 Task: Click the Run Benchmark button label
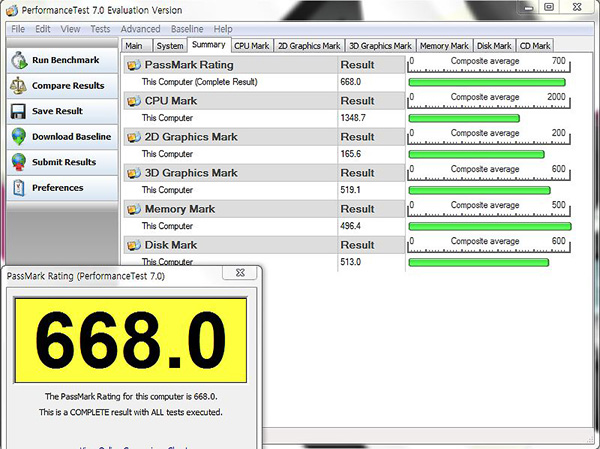65,60
